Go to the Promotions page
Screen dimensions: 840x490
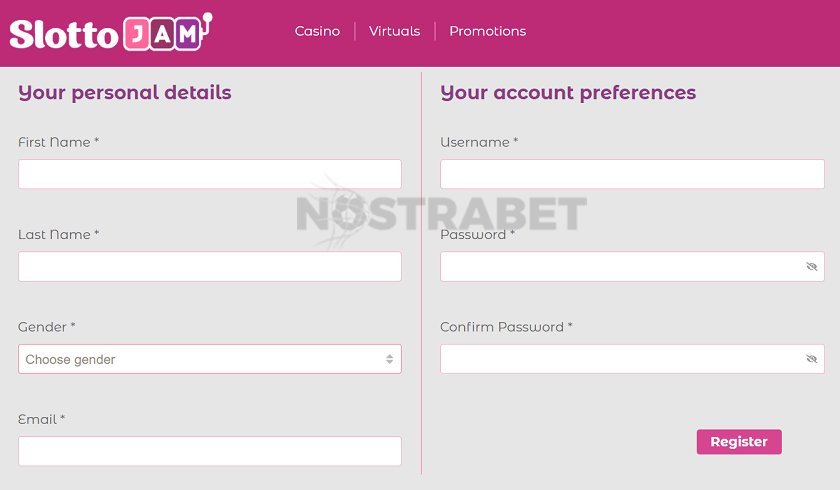(x=488, y=31)
